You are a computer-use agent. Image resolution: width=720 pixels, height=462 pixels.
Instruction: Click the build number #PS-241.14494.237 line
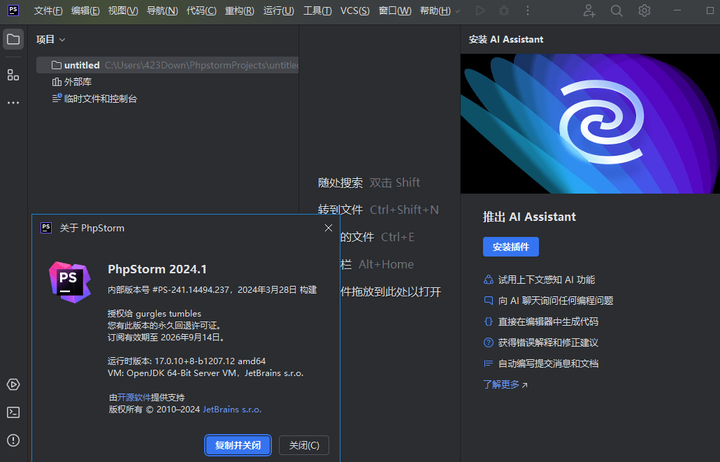pyautogui.click(x=212, y=290)
